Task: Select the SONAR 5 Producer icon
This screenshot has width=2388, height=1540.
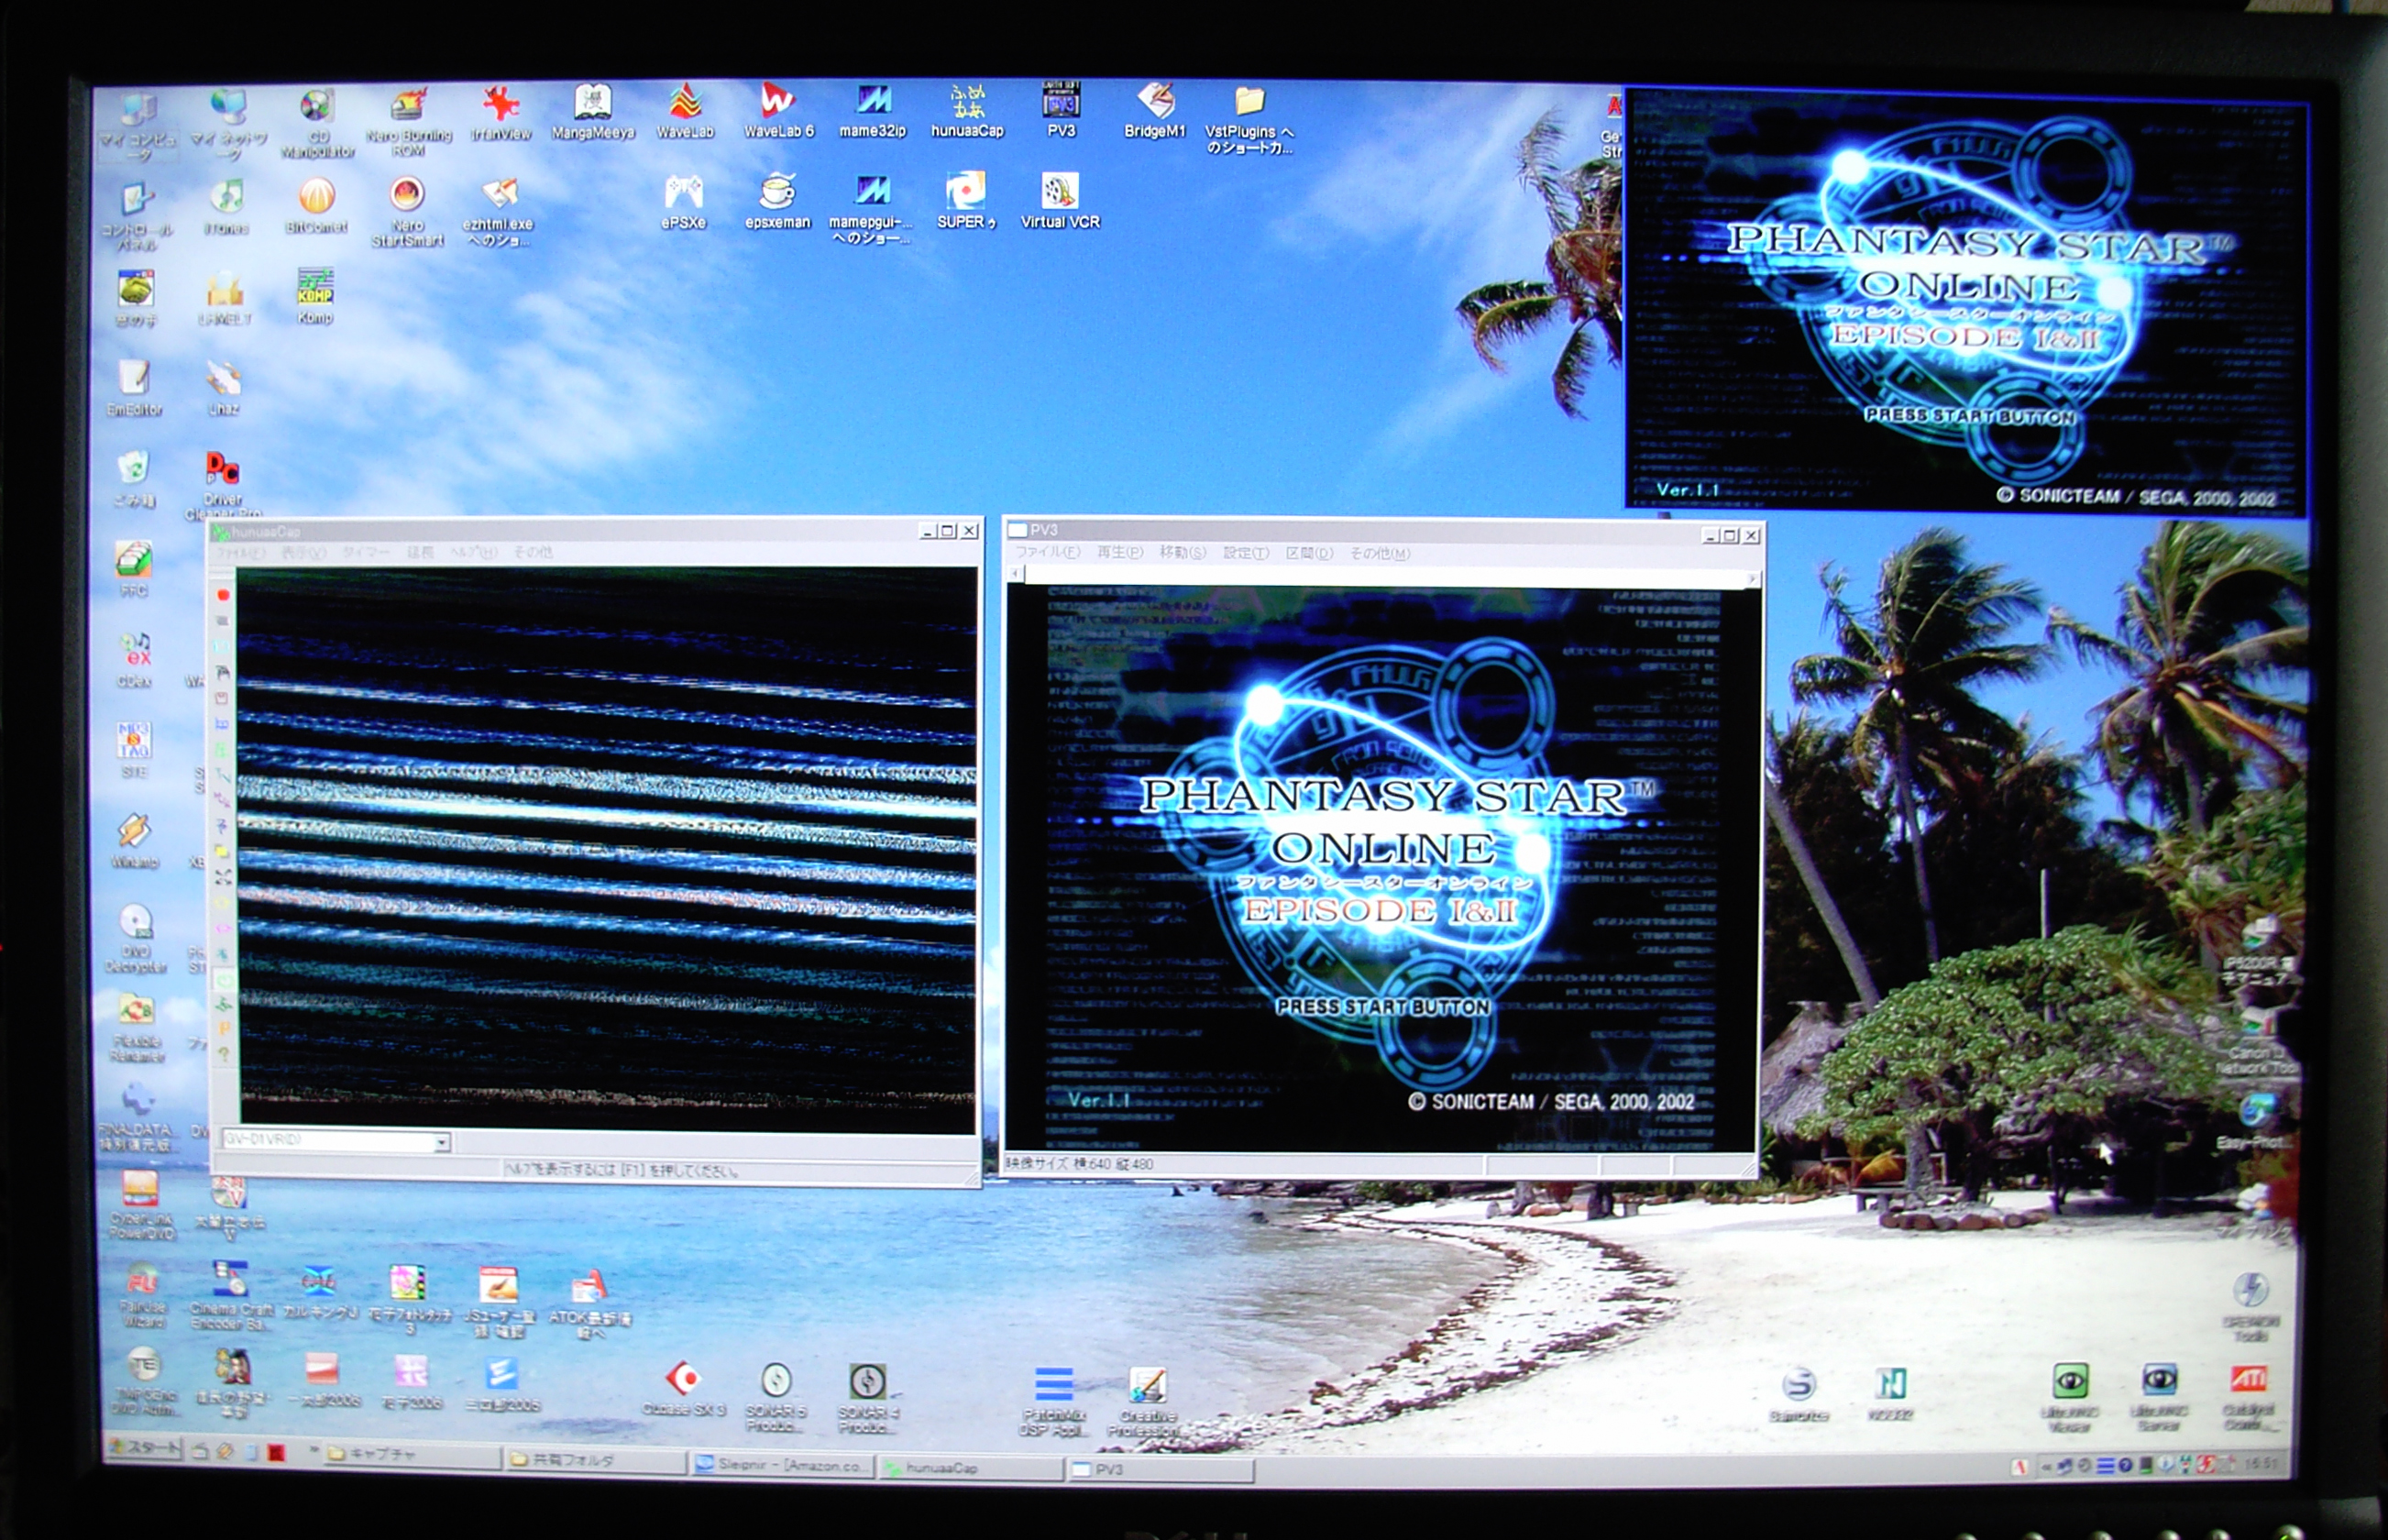Action: 776,1397
